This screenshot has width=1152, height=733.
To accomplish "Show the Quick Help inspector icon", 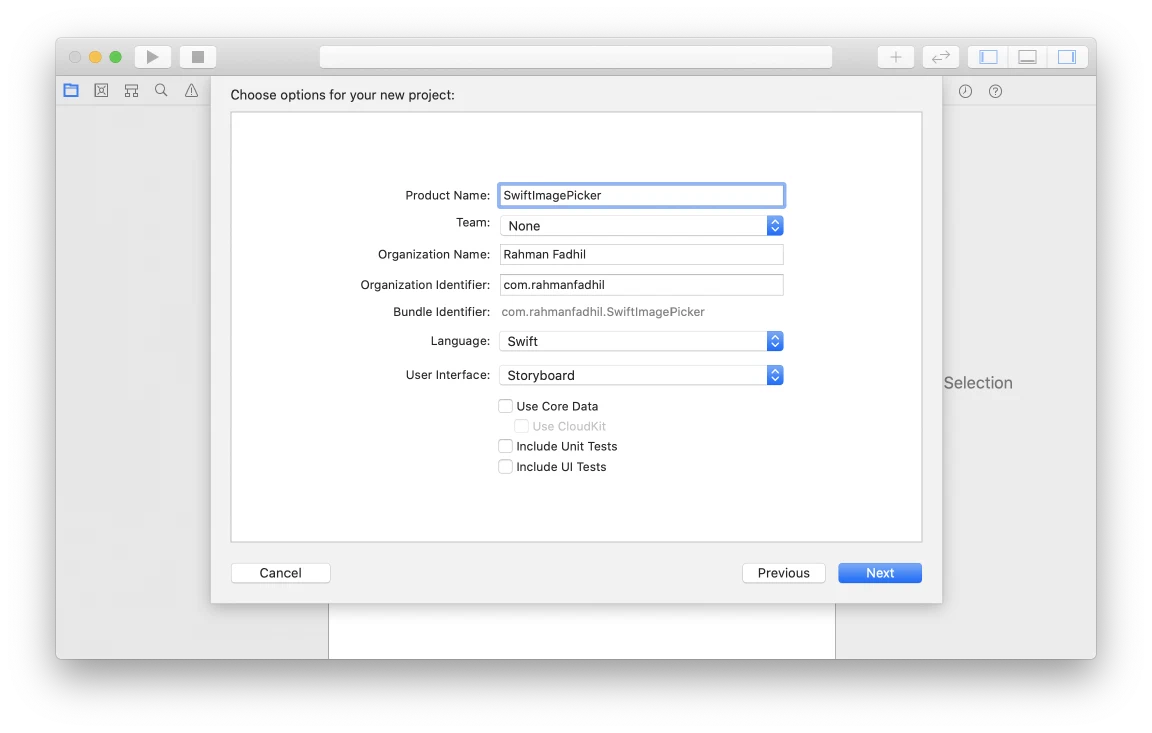I will coord(996,91).
